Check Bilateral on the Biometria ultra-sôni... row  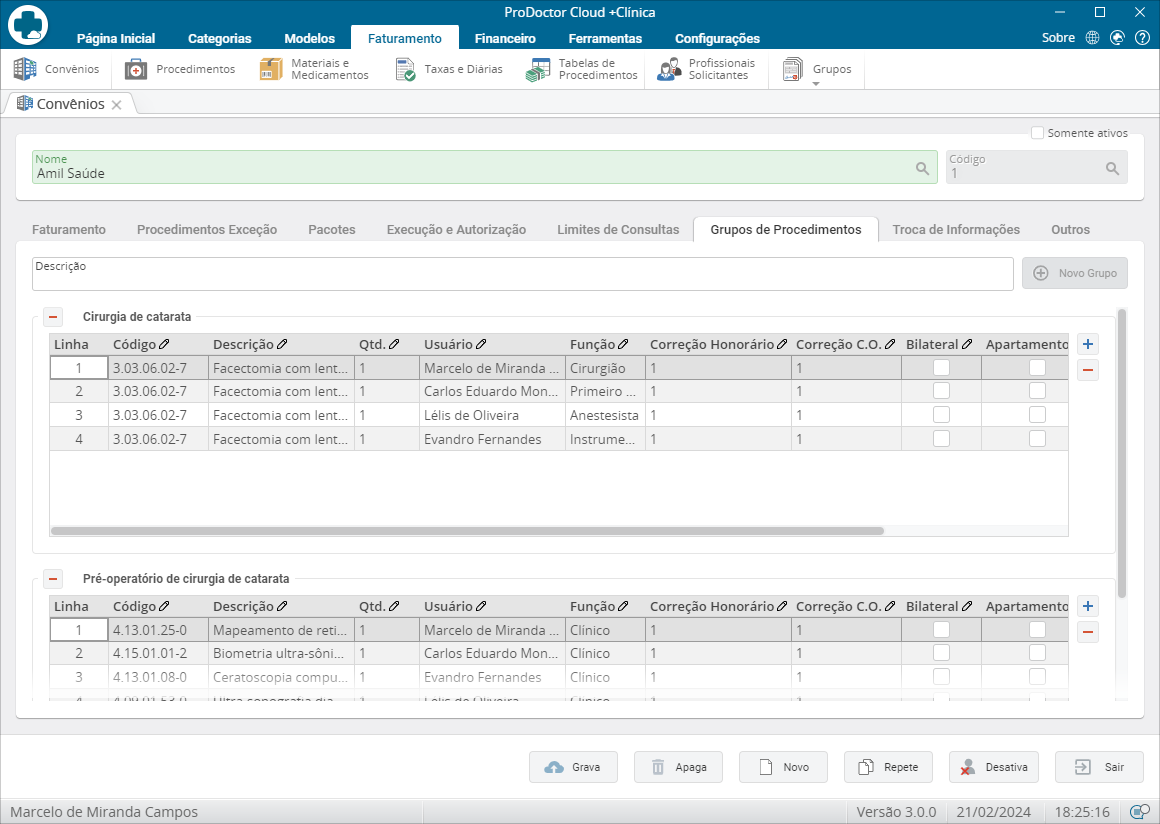[x=941, y=653]
